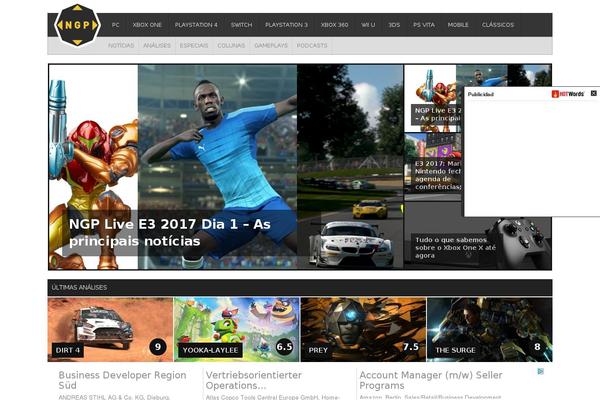Click the HOTWords logo in ad popup
Viewport: 600px width, 400px height.
coord(568,94)
